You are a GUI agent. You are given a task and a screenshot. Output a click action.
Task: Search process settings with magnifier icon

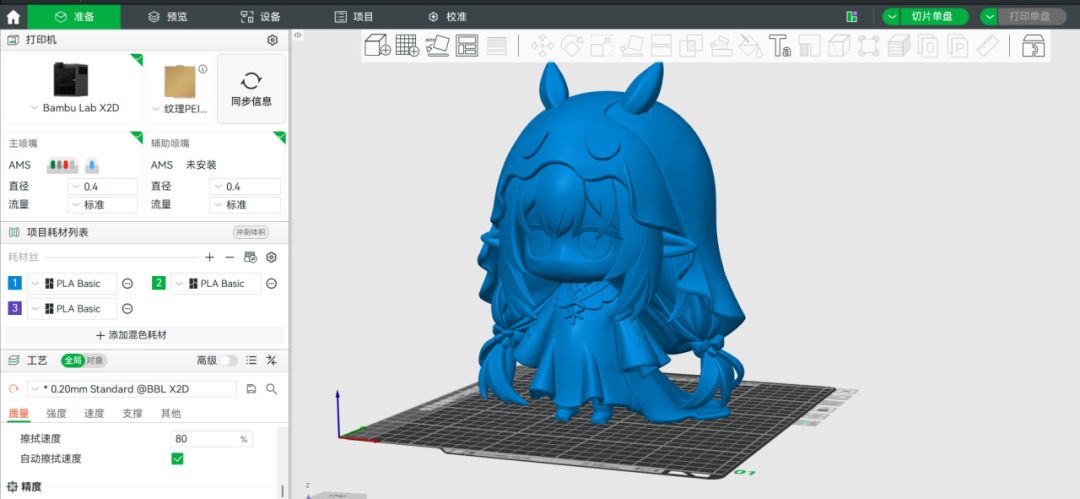[x=271, y=389]
